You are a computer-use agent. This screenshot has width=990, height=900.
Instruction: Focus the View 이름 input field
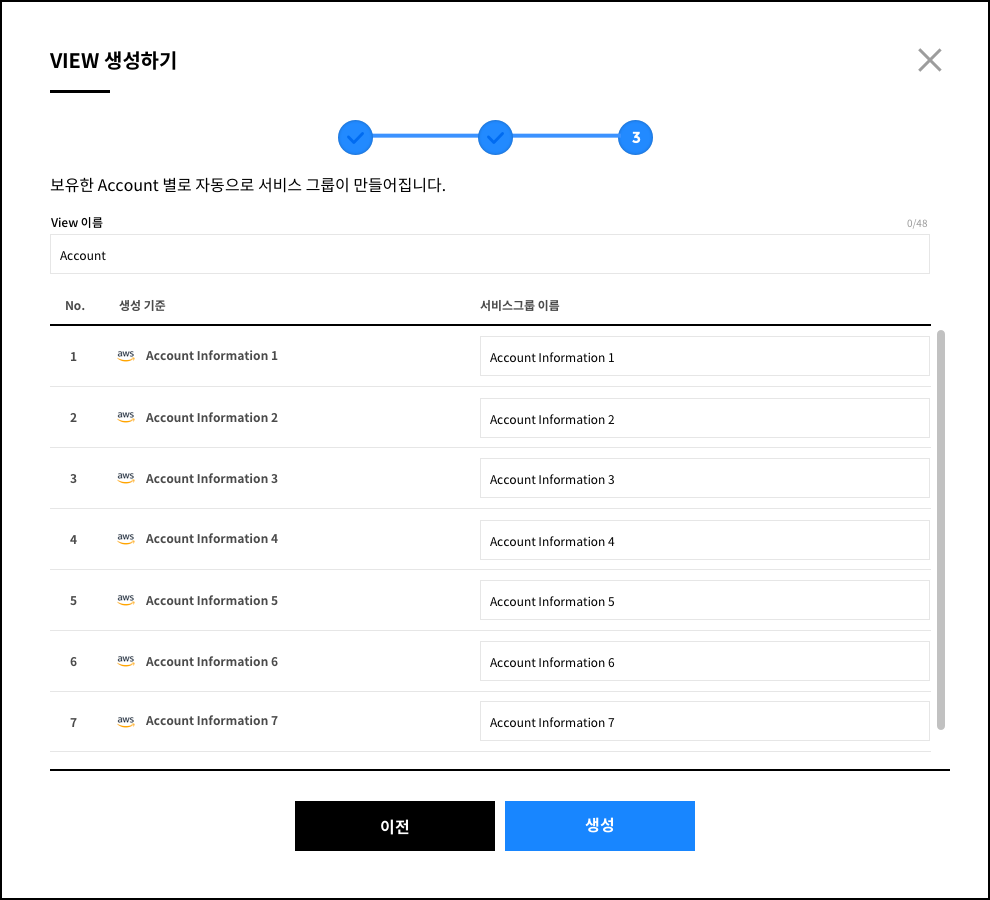pyautogui.click(x=489, y=255)
